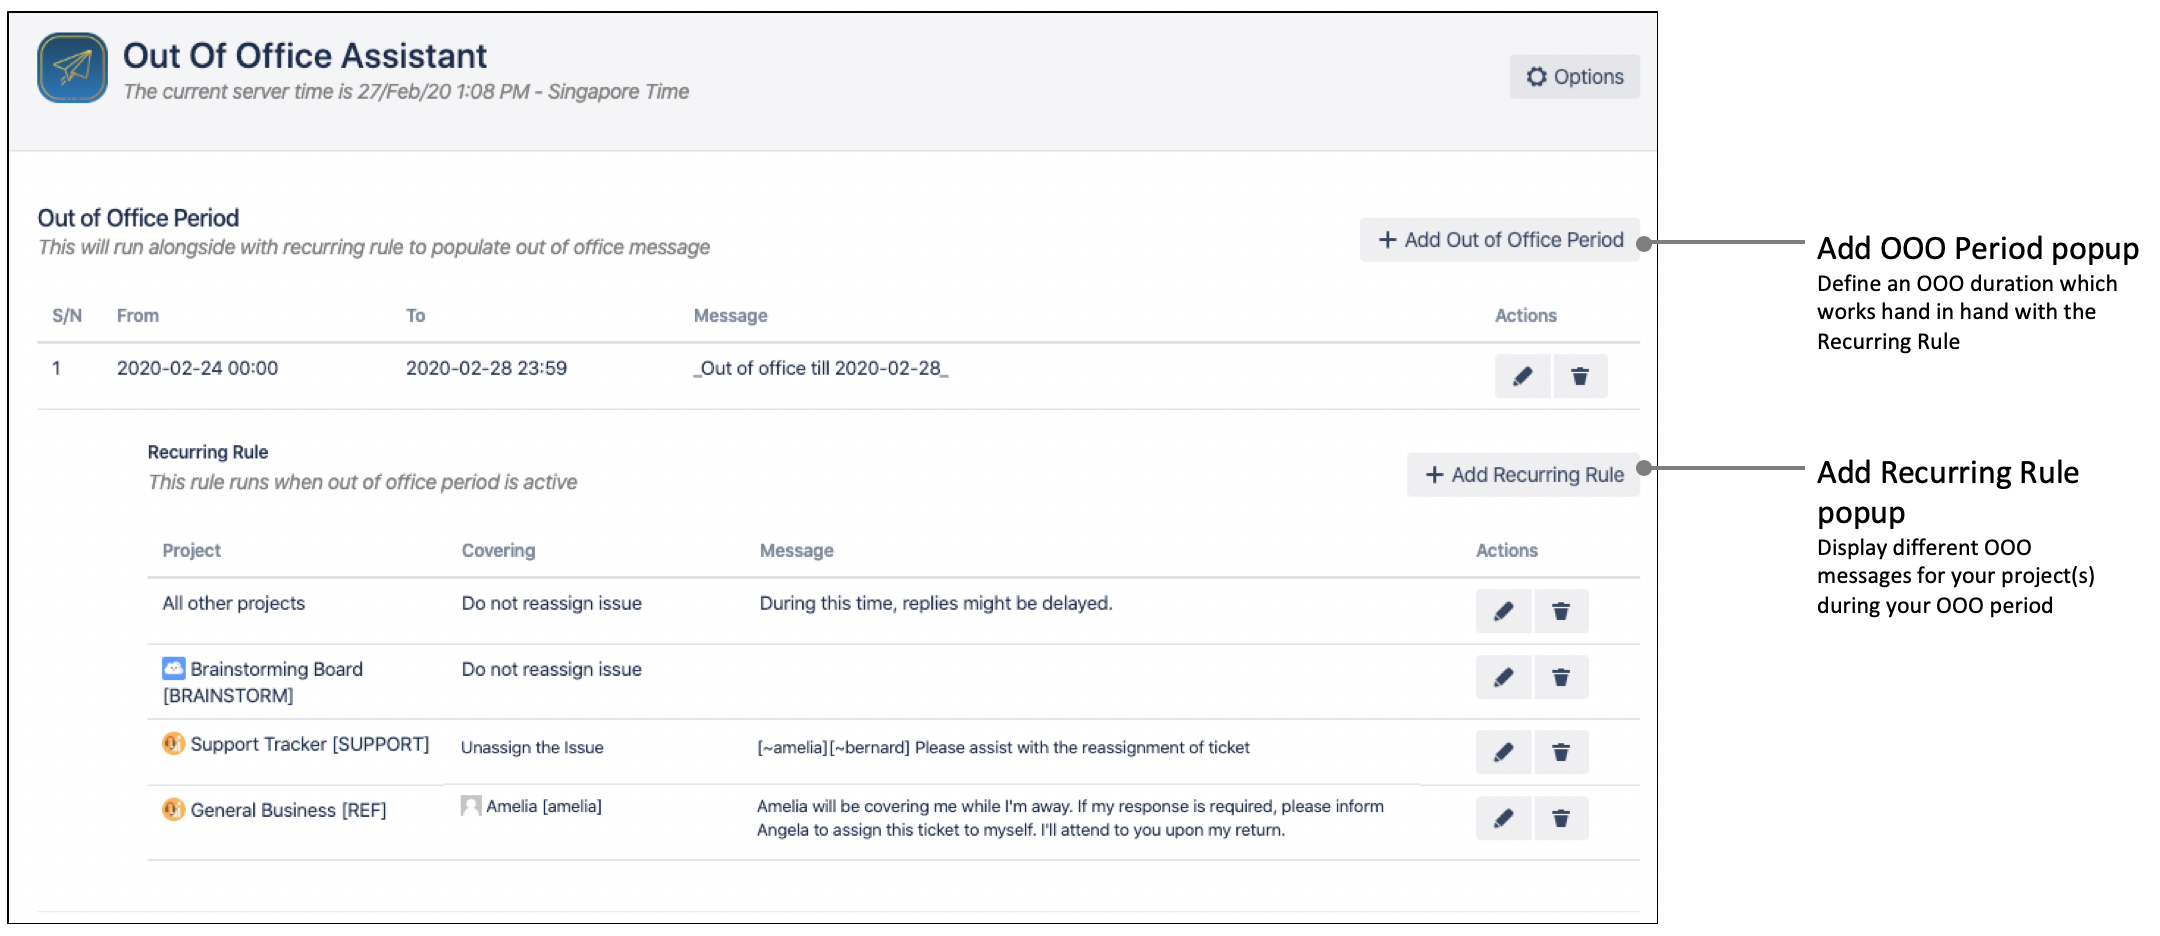Delete the Support Tracker rule
The image size is (2160, 936).
[1561, 753]
